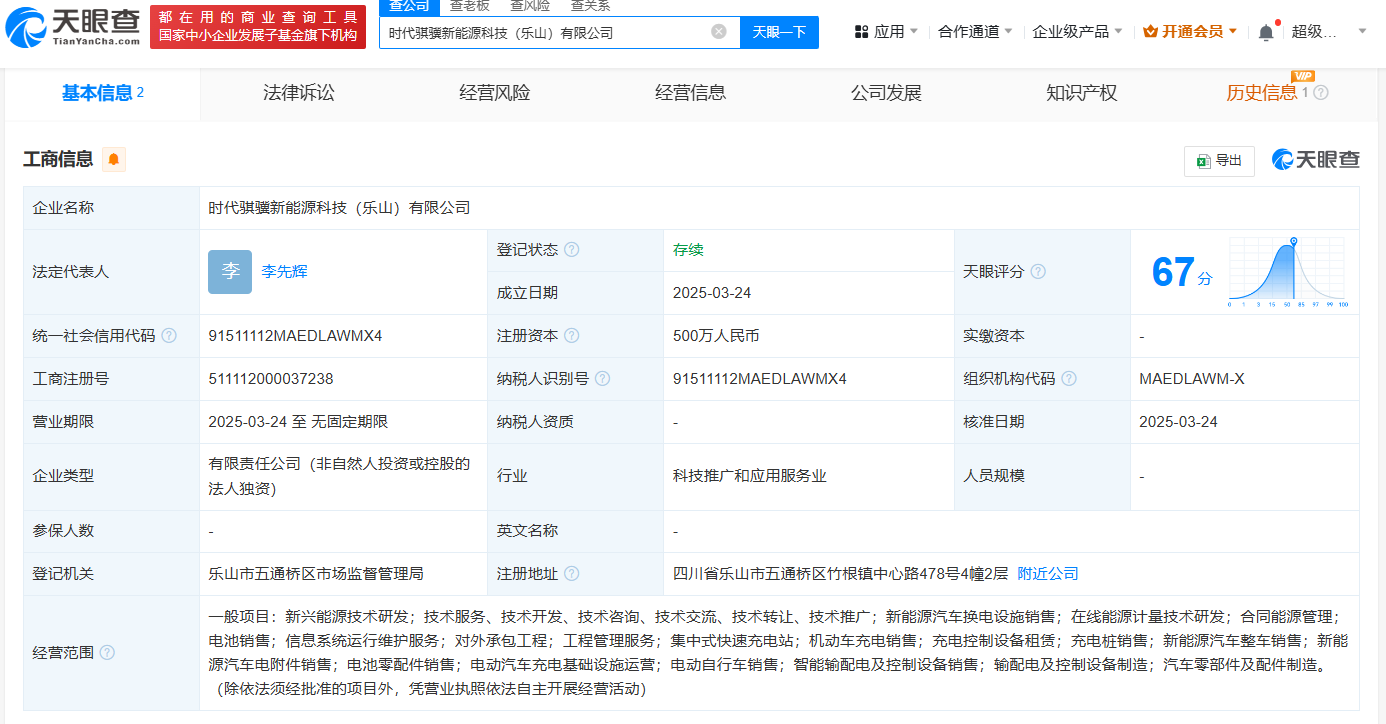Switch to the 法律诉讼 tab
Screen dimensions: 1386x724
click(299, 93)
